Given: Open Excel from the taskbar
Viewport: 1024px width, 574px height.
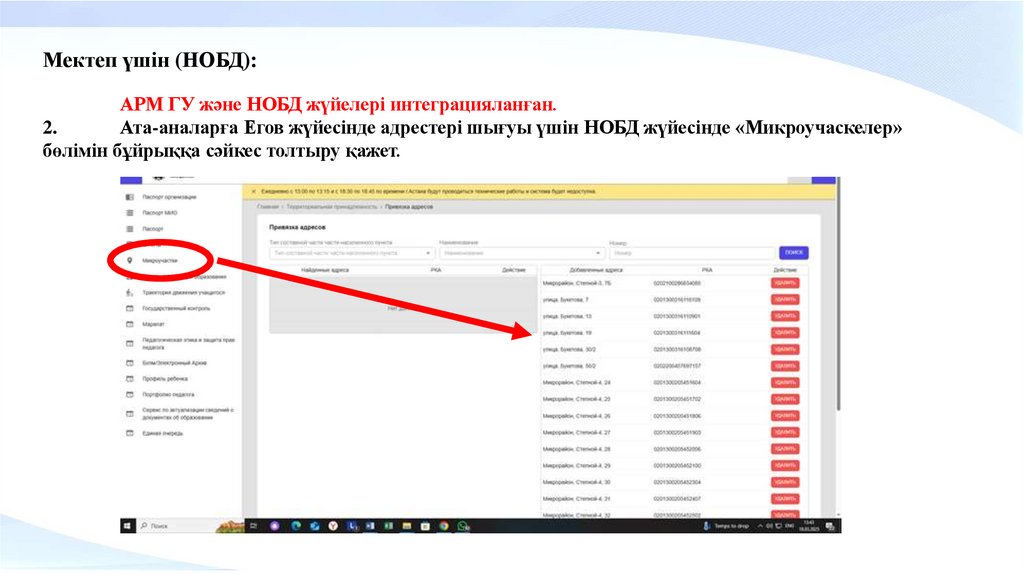Looking at the screenshot, I should click(389, 526).
